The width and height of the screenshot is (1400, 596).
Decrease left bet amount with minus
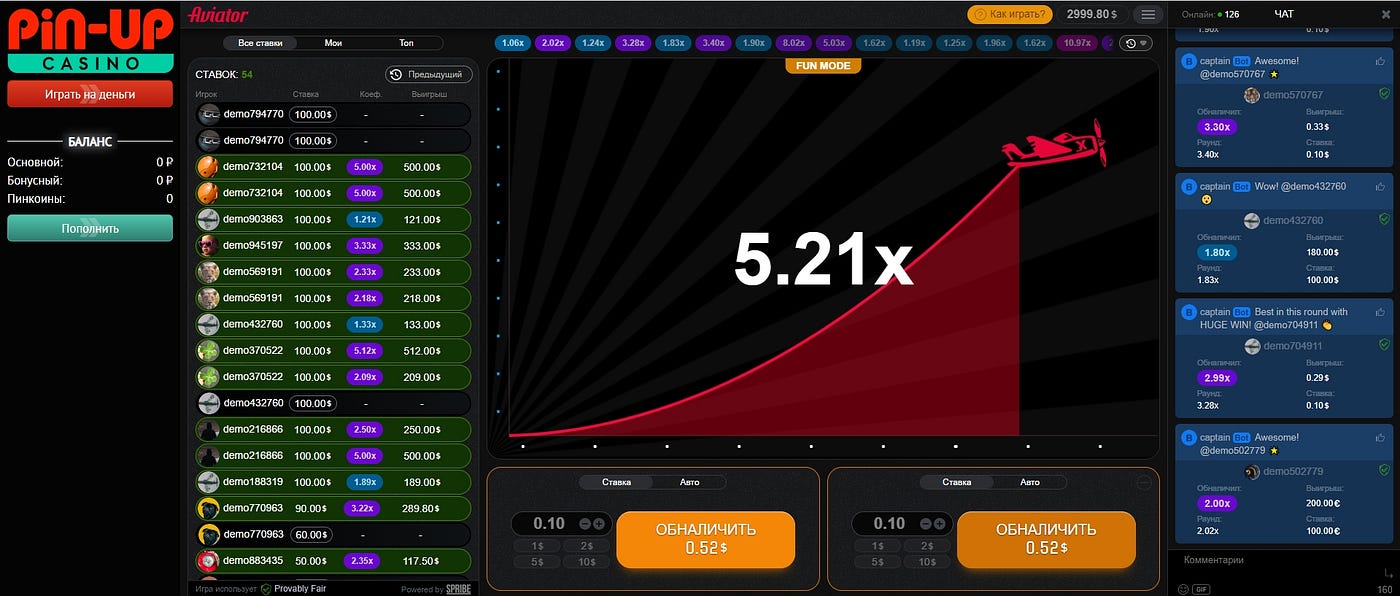pos(585,524)
